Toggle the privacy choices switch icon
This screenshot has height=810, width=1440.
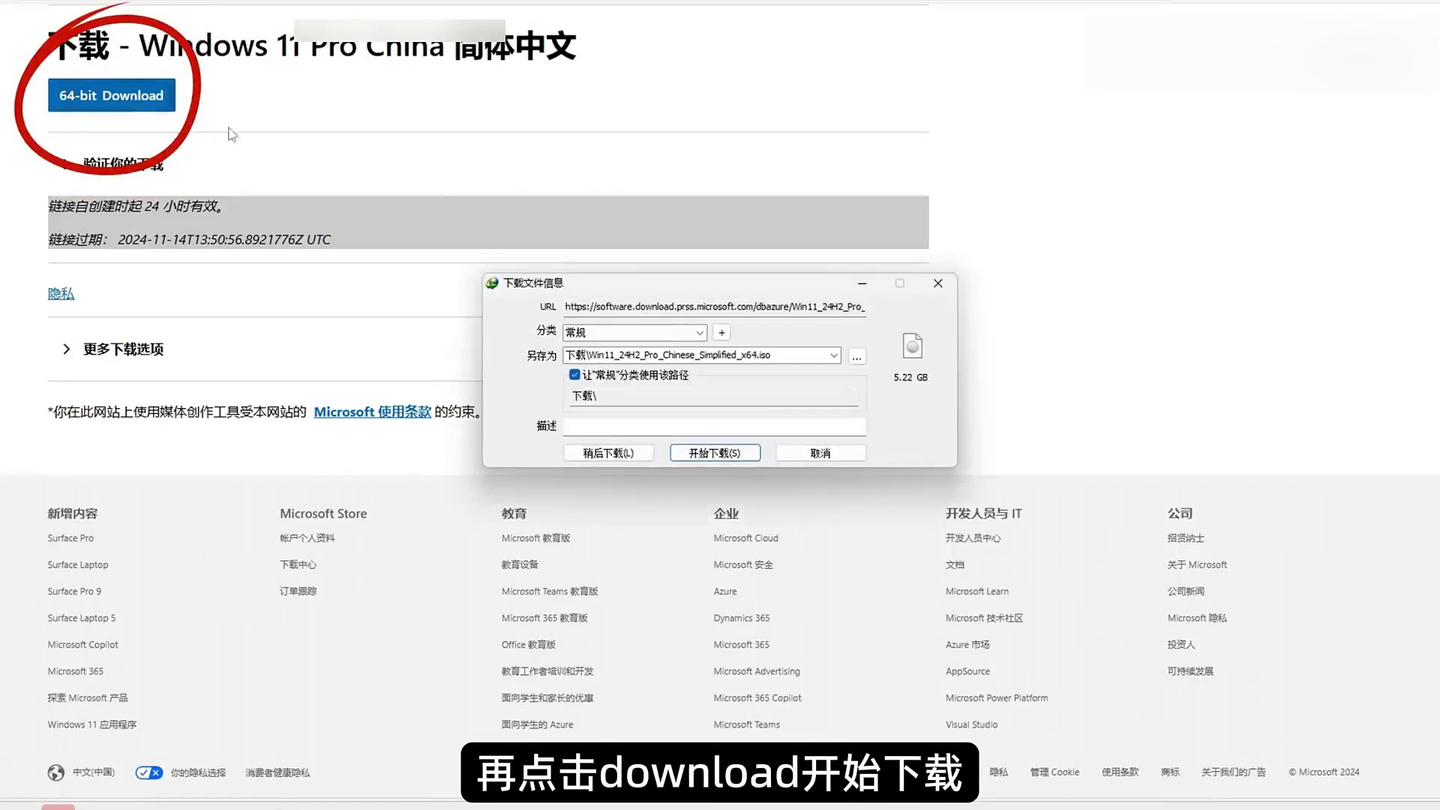click(149, 773)
